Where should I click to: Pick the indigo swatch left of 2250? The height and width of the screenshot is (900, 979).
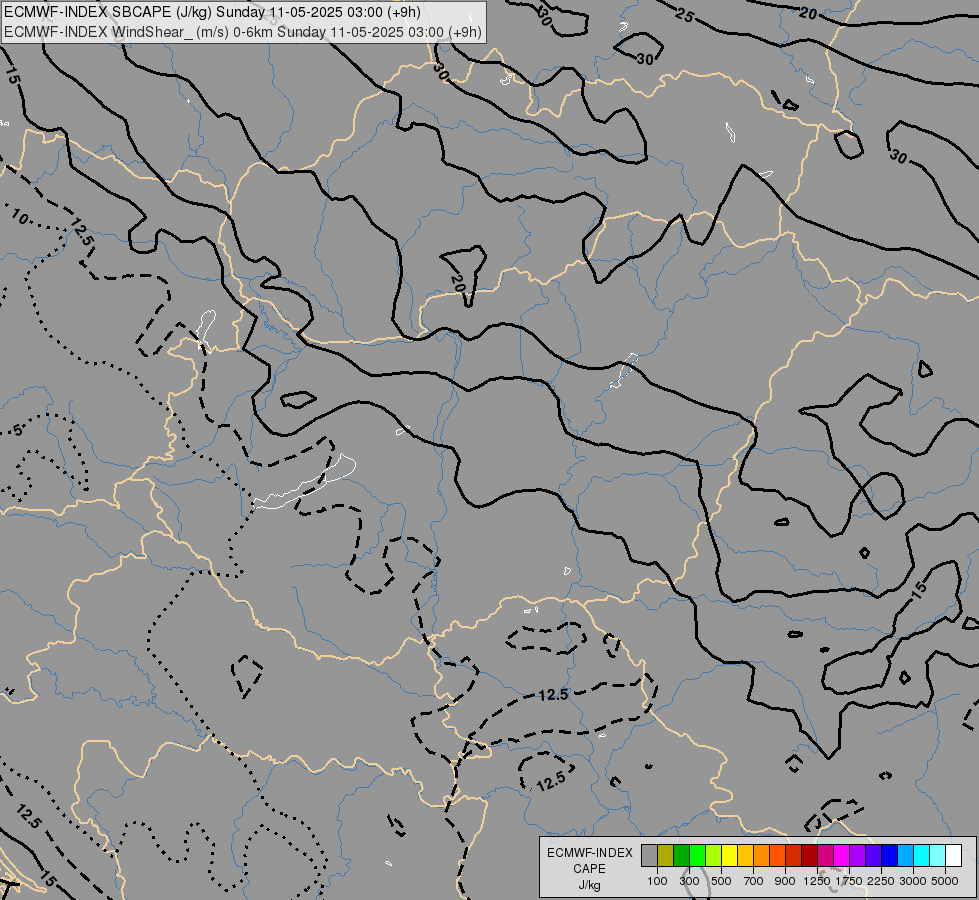click(x=873, y=855)
